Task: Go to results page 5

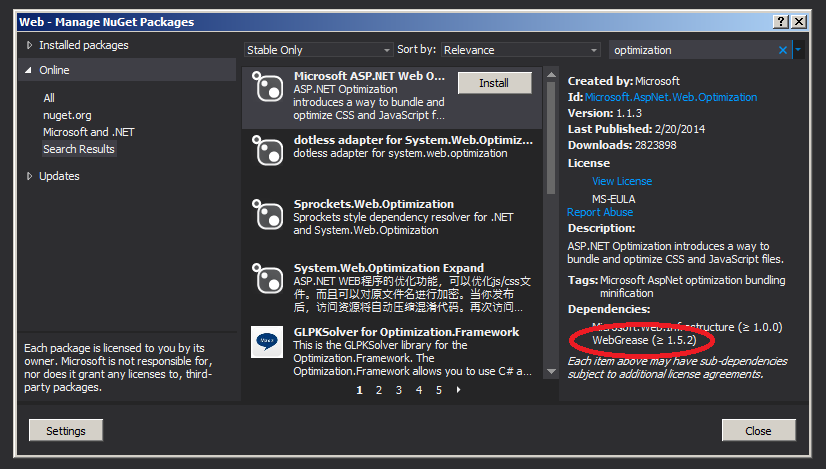Action: click(439, 390)
